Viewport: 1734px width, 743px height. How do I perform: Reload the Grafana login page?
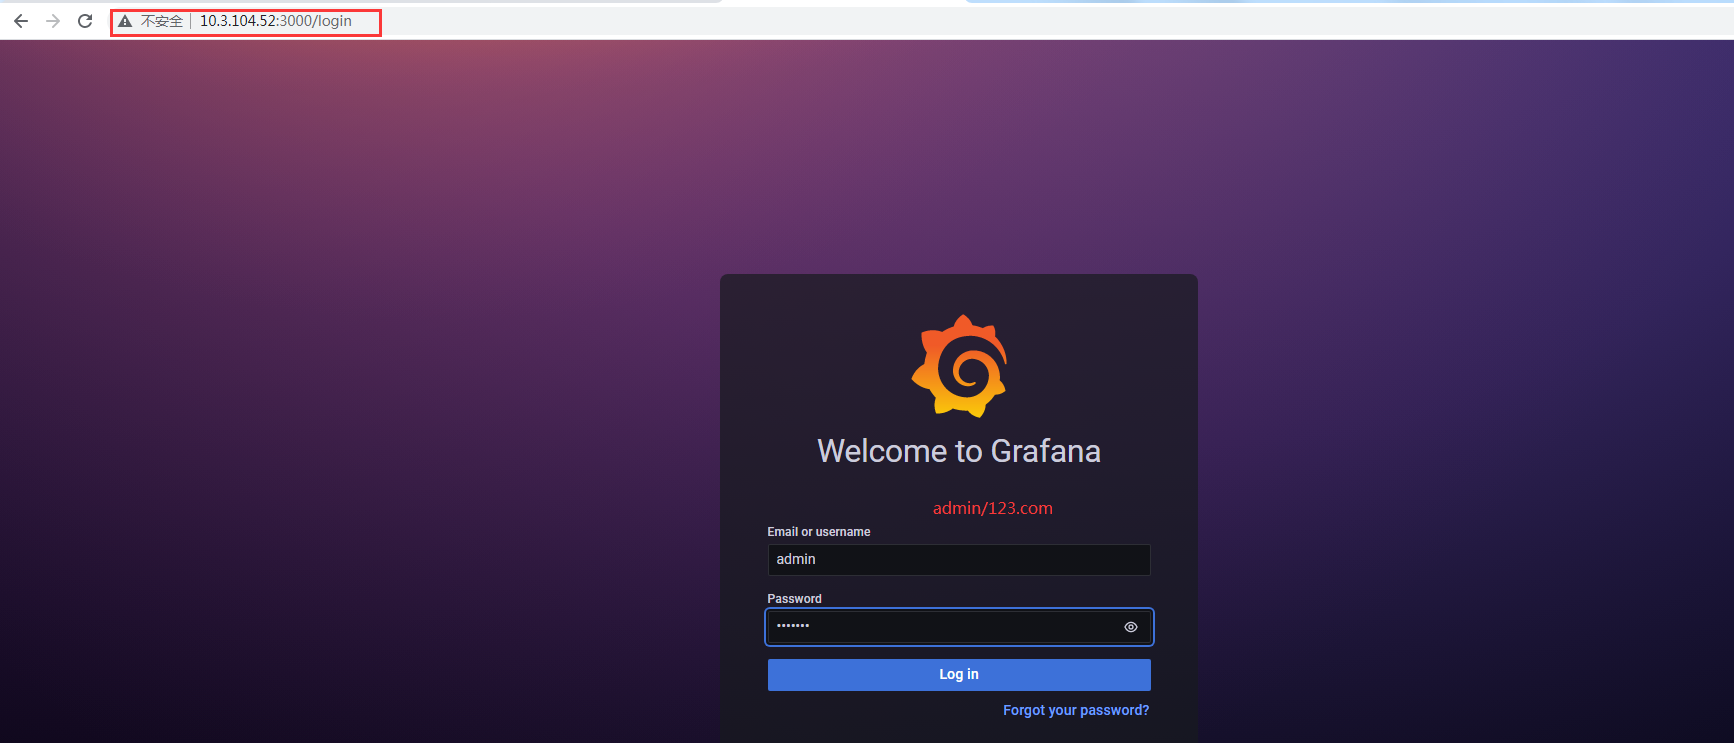click(85, 21)
